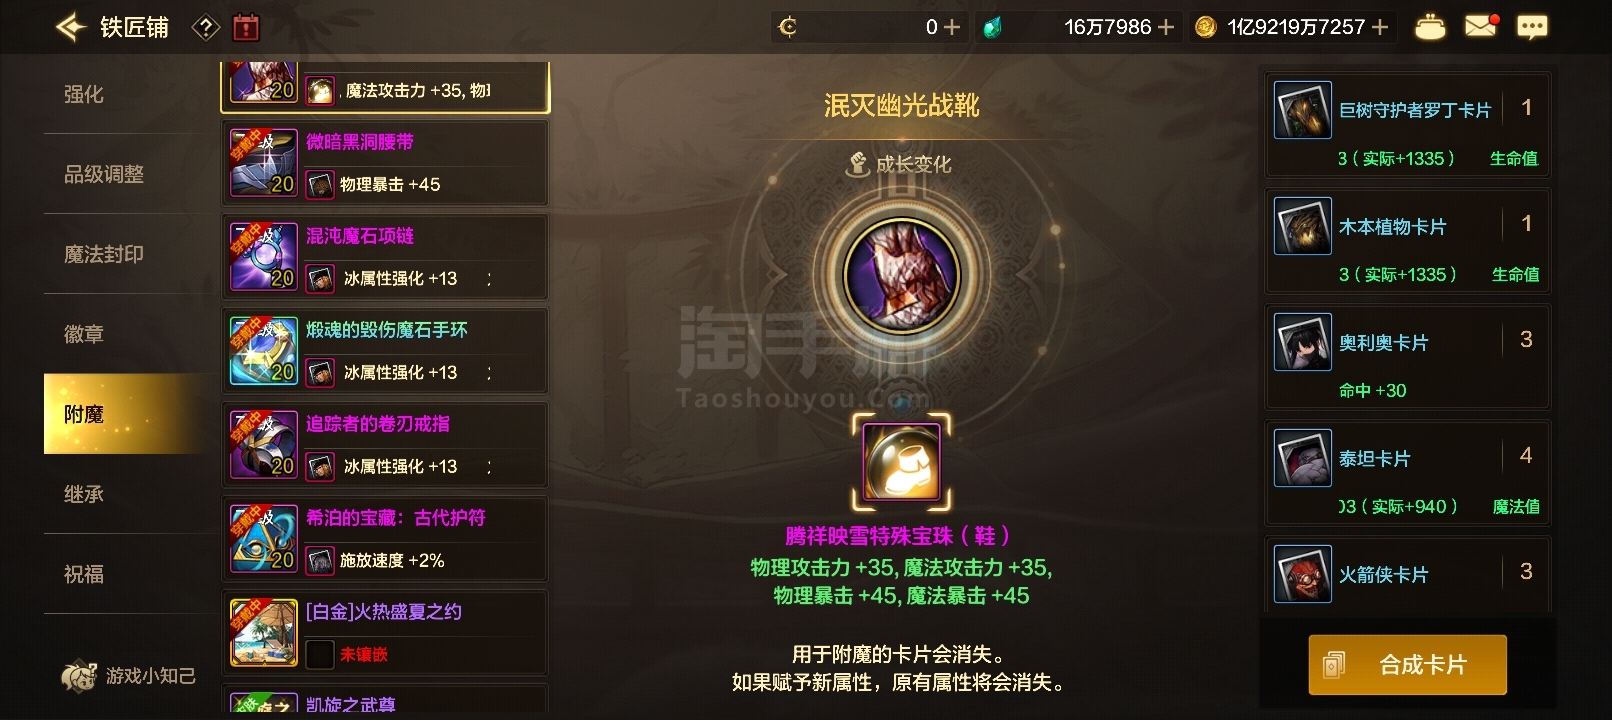Open the chat speech bubble icon
1612x720 pixels.
1532,27
